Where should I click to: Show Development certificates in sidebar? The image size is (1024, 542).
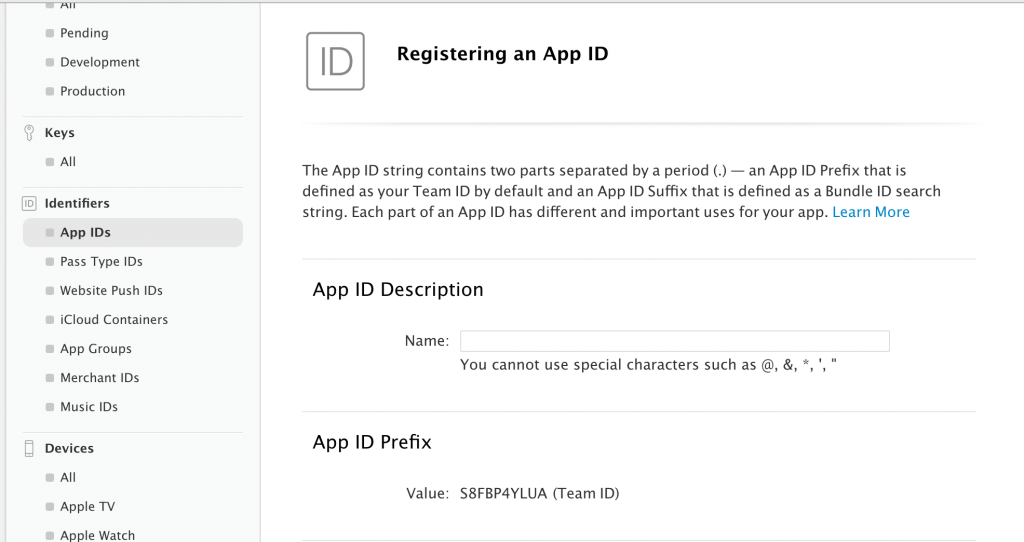point(99,62)
